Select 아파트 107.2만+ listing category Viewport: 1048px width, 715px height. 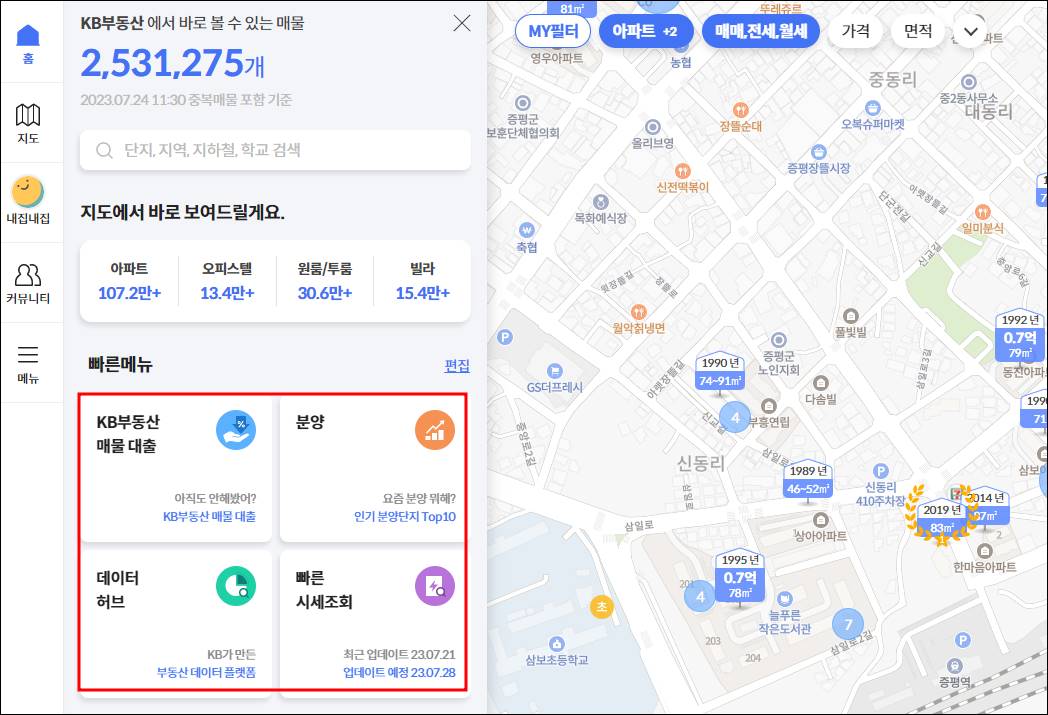click(130, 281)
